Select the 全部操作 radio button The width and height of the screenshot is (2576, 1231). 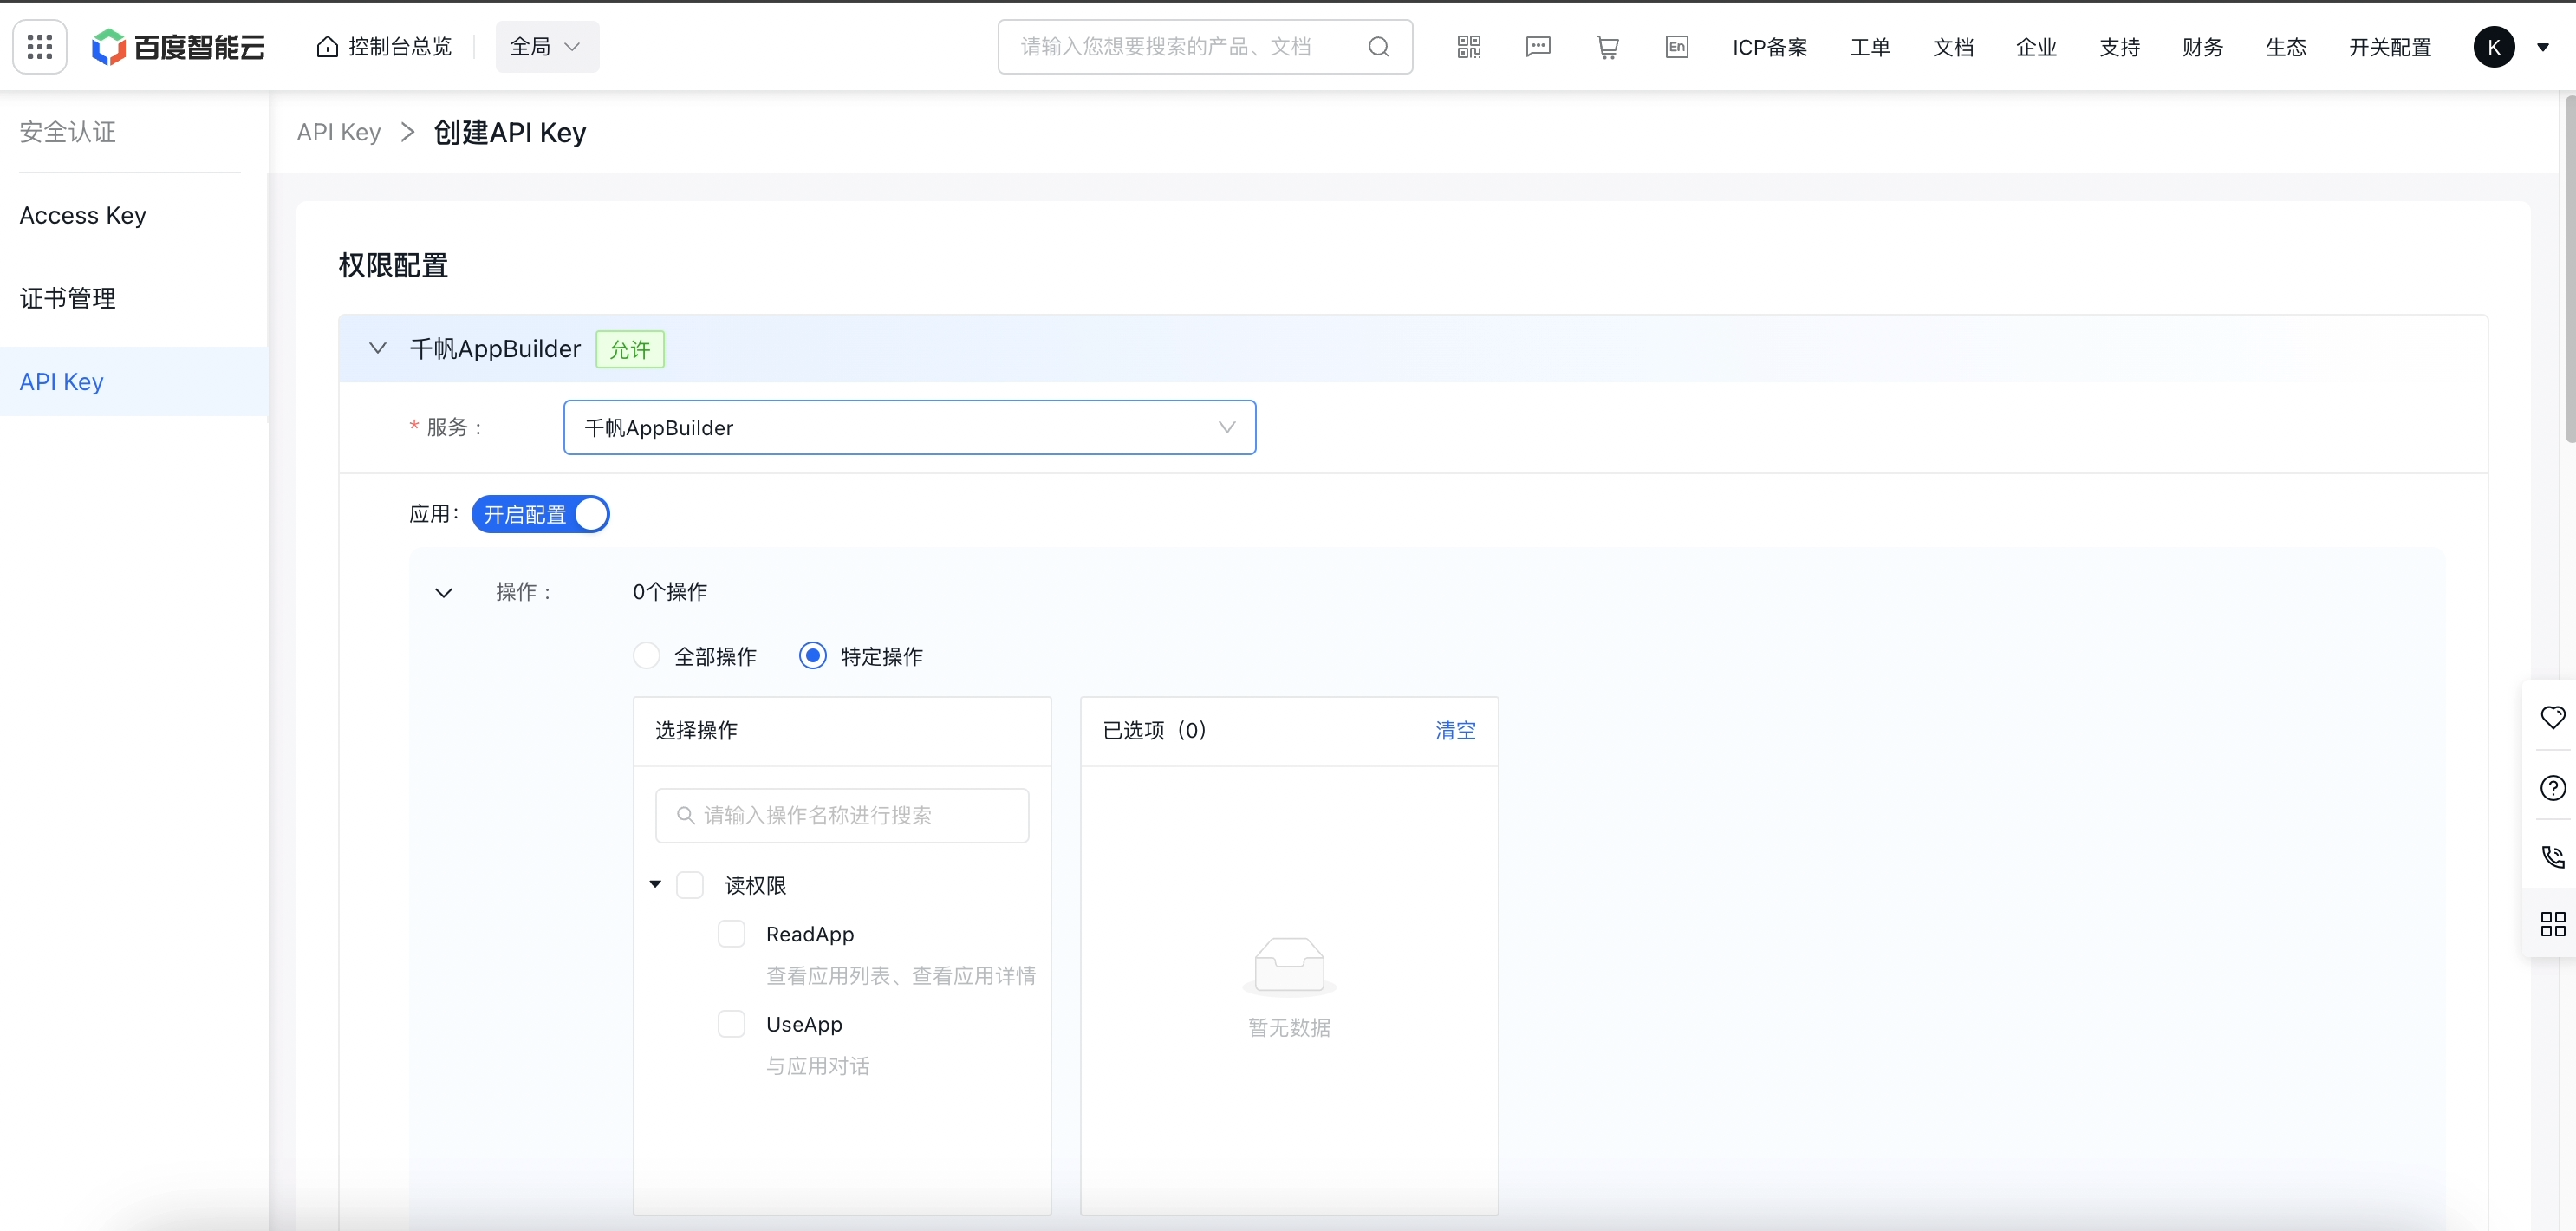tap(646, 656)
